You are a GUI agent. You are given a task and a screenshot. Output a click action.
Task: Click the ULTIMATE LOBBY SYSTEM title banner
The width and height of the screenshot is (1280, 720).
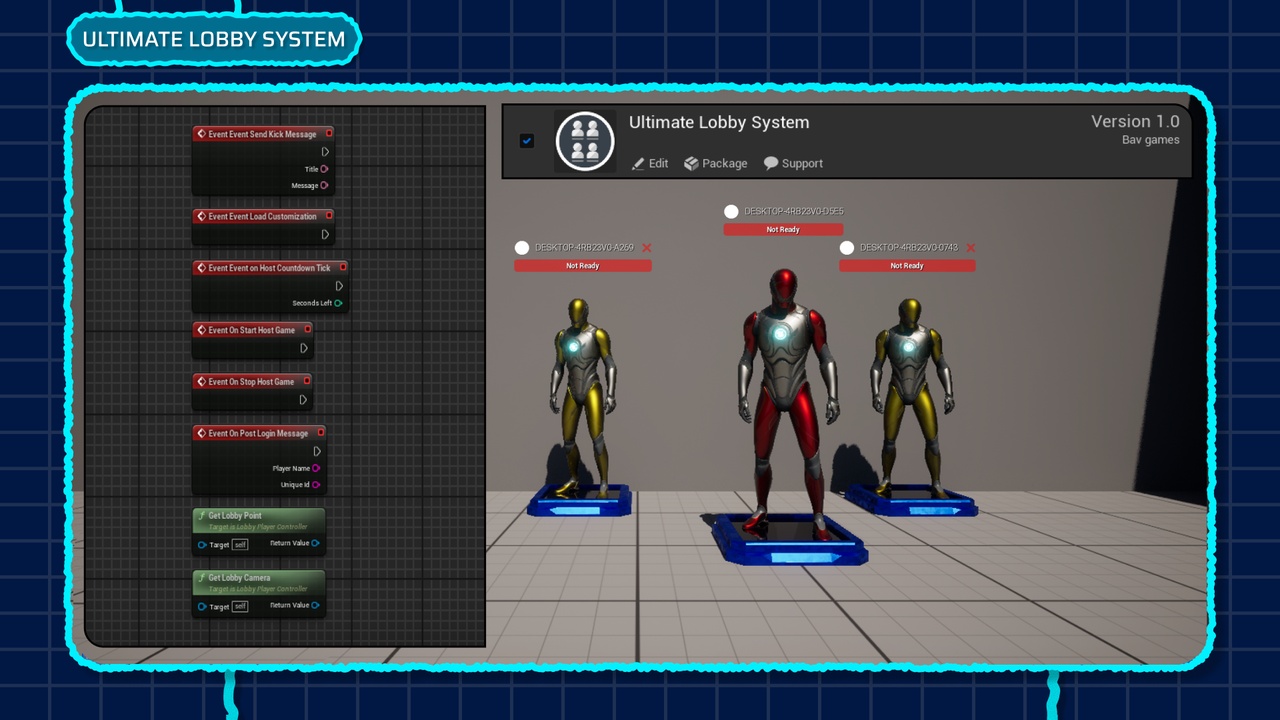[214, 39]
